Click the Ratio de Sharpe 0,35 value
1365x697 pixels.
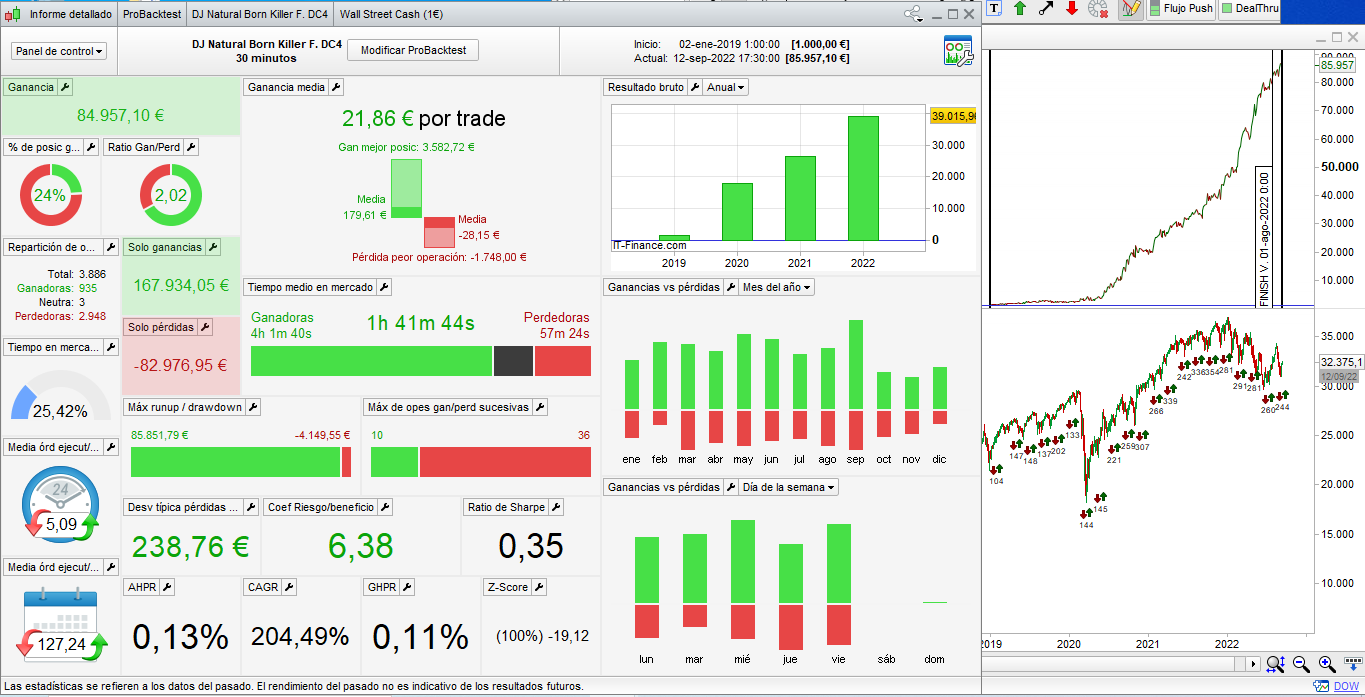[530, 546]
